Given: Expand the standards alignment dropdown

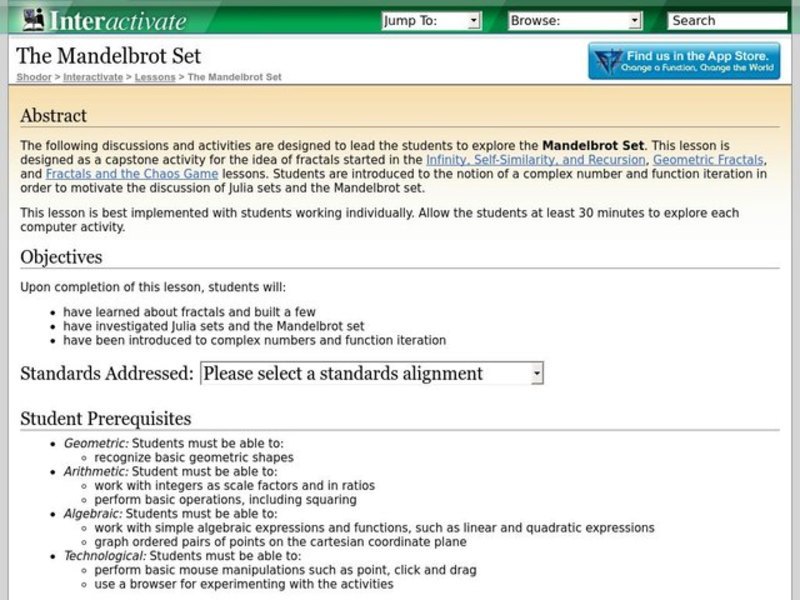Looking at the screenshot, I should [372, 374].
